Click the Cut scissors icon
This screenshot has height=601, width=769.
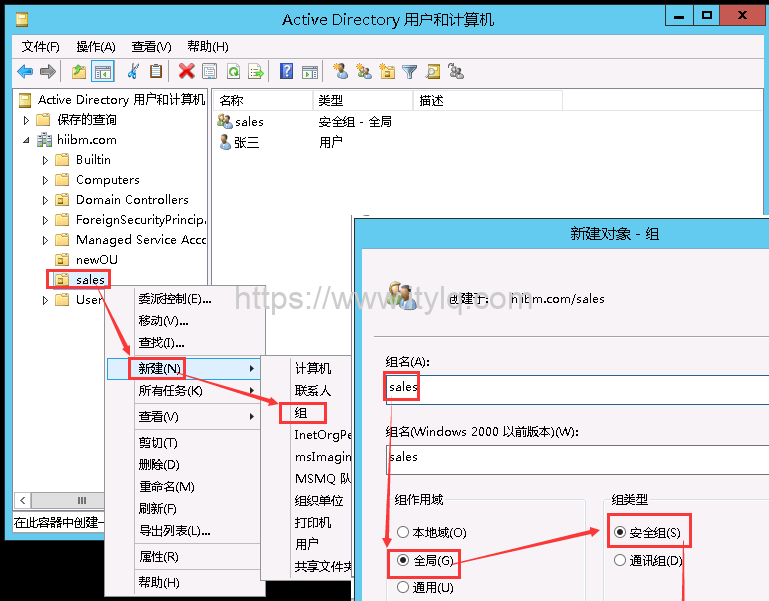click(132, 72)
